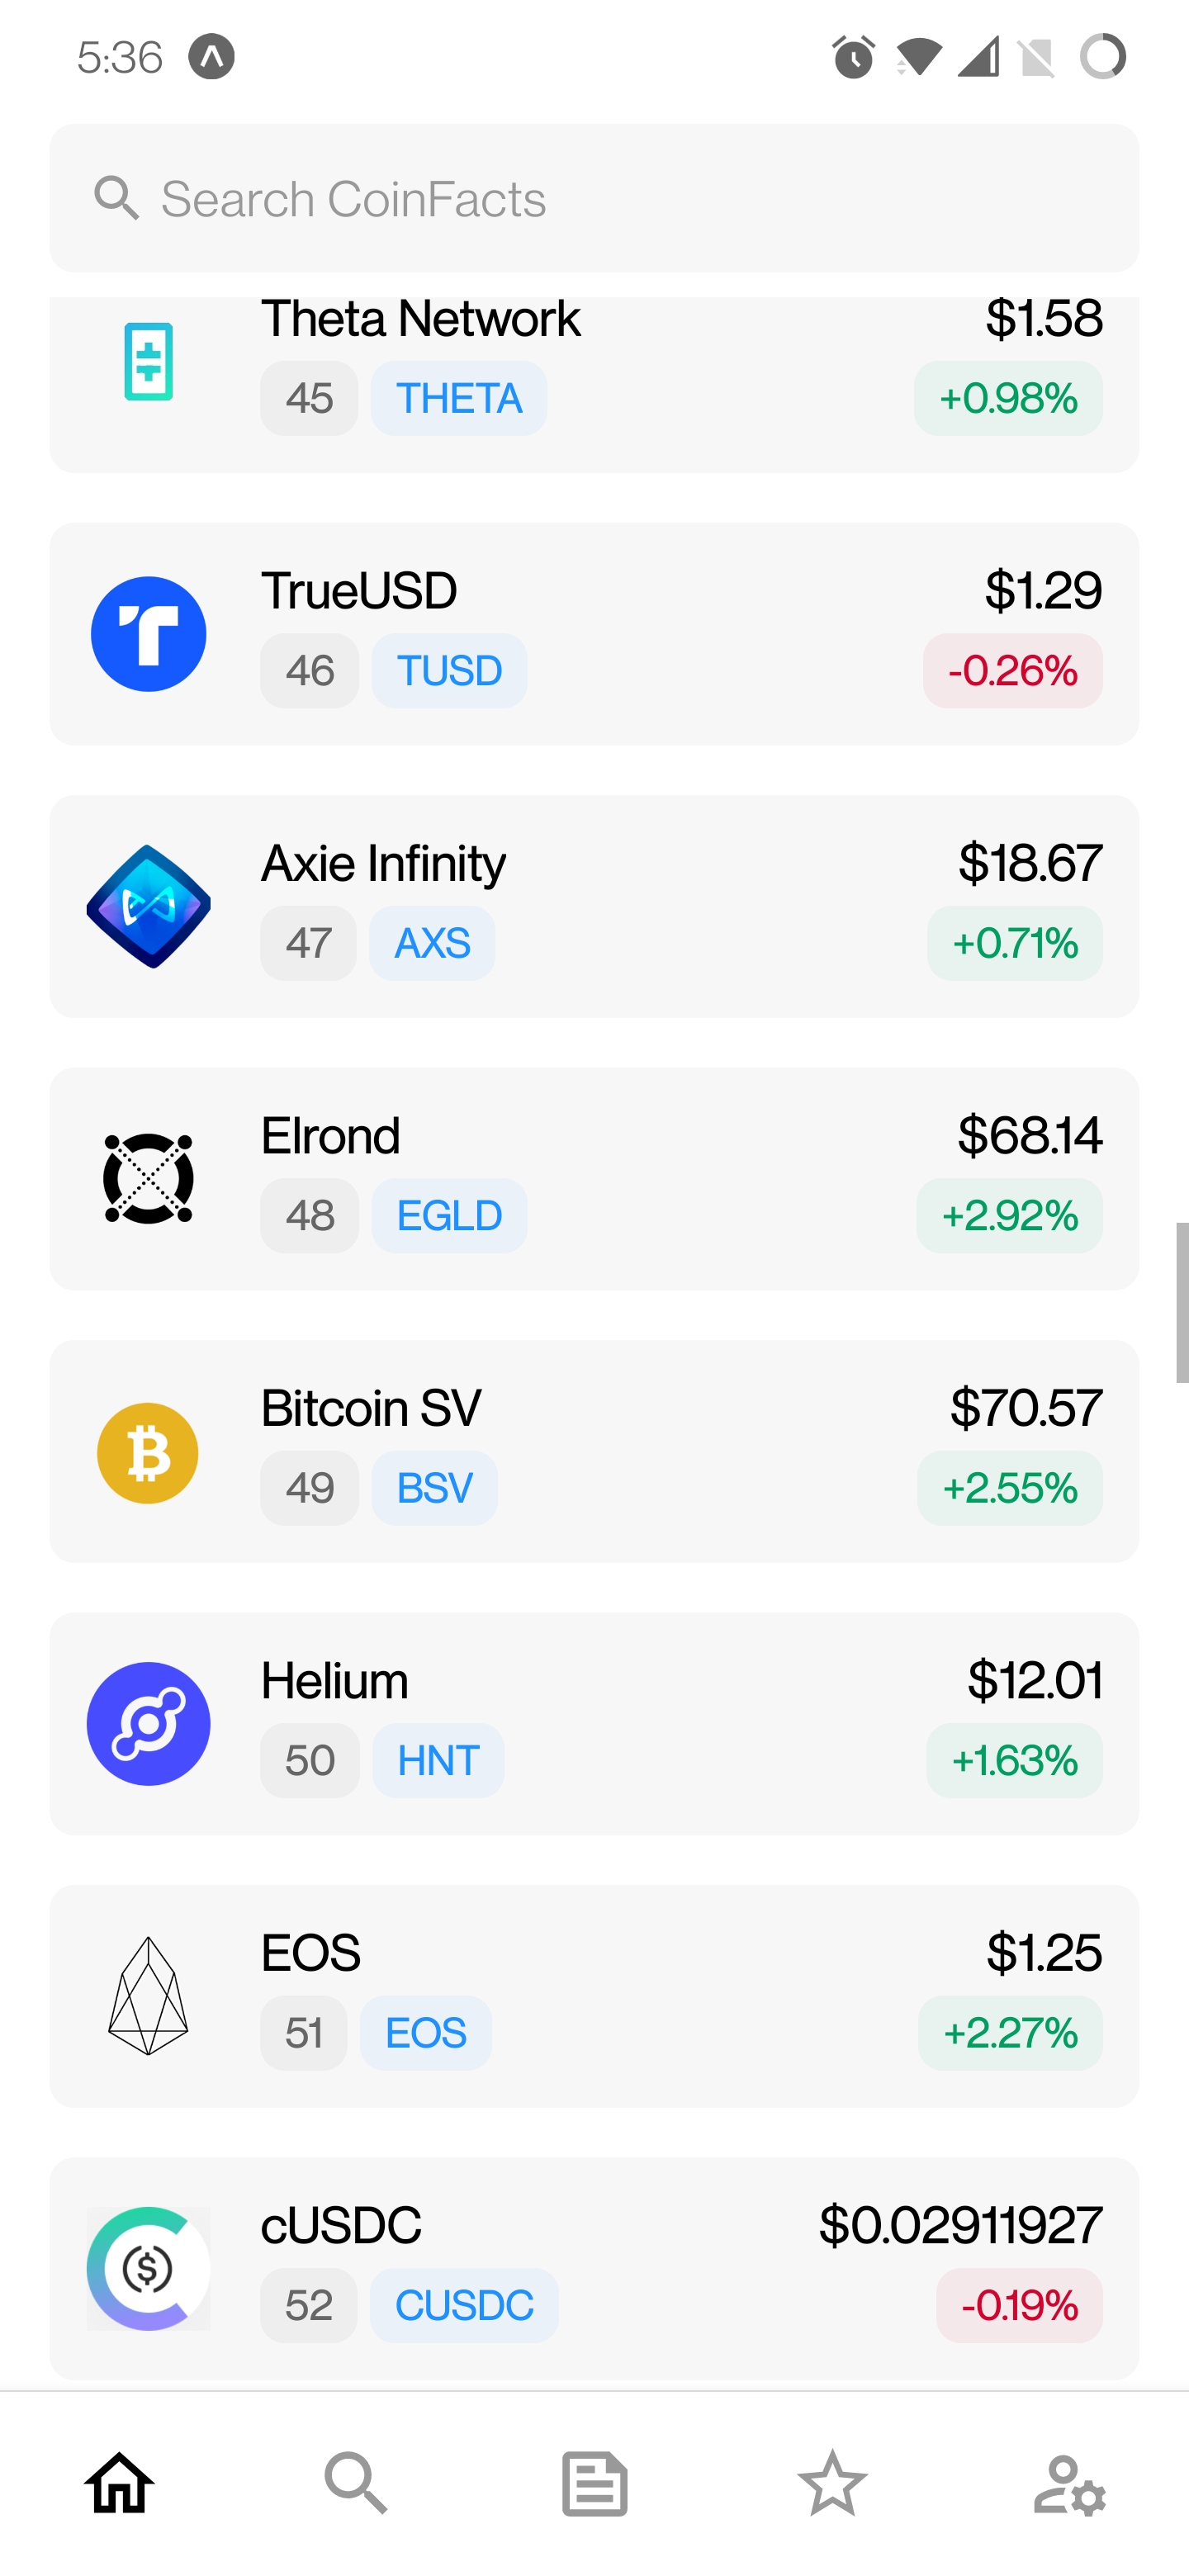Viewport: 1189px width, 2576px height.
Task: Tap the AXS ticker tag
Action: (x=432, y=943)
